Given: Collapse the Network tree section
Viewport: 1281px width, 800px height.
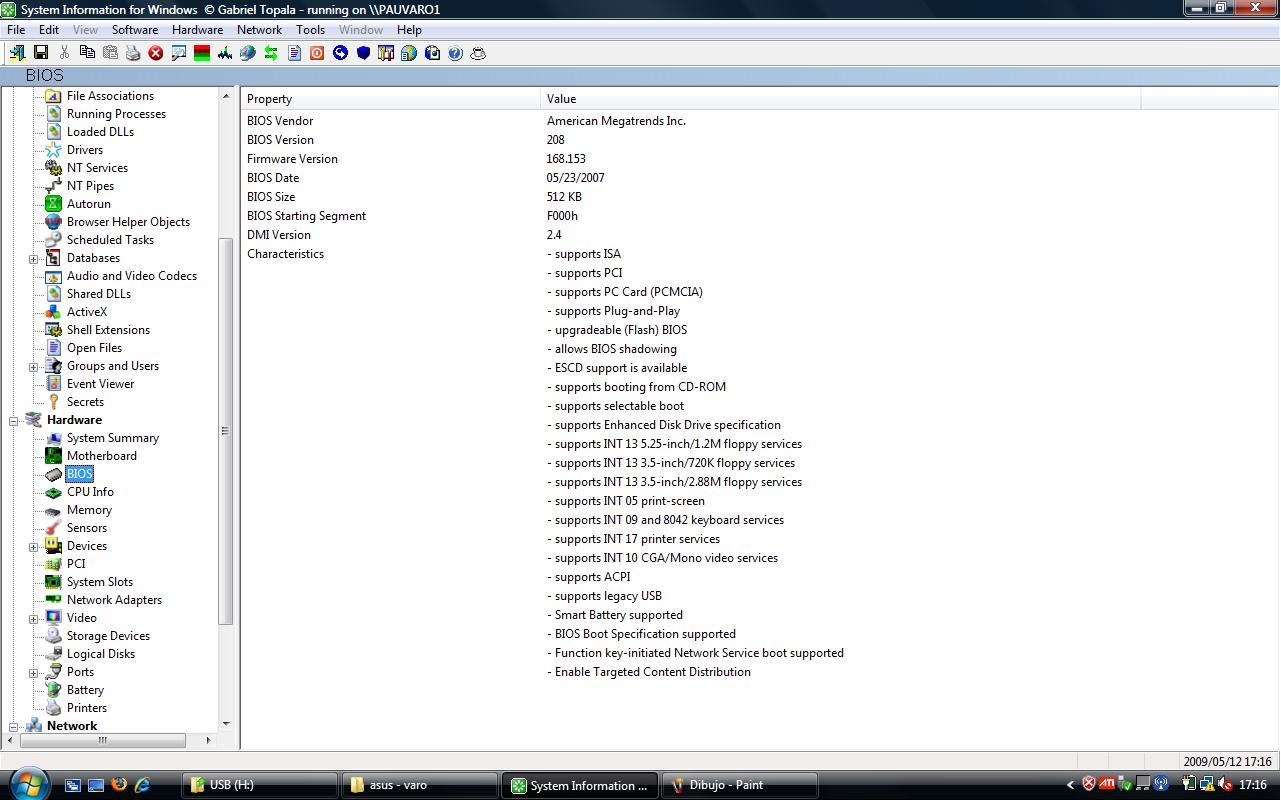Looking at the screenshot, I should (14, 727).
